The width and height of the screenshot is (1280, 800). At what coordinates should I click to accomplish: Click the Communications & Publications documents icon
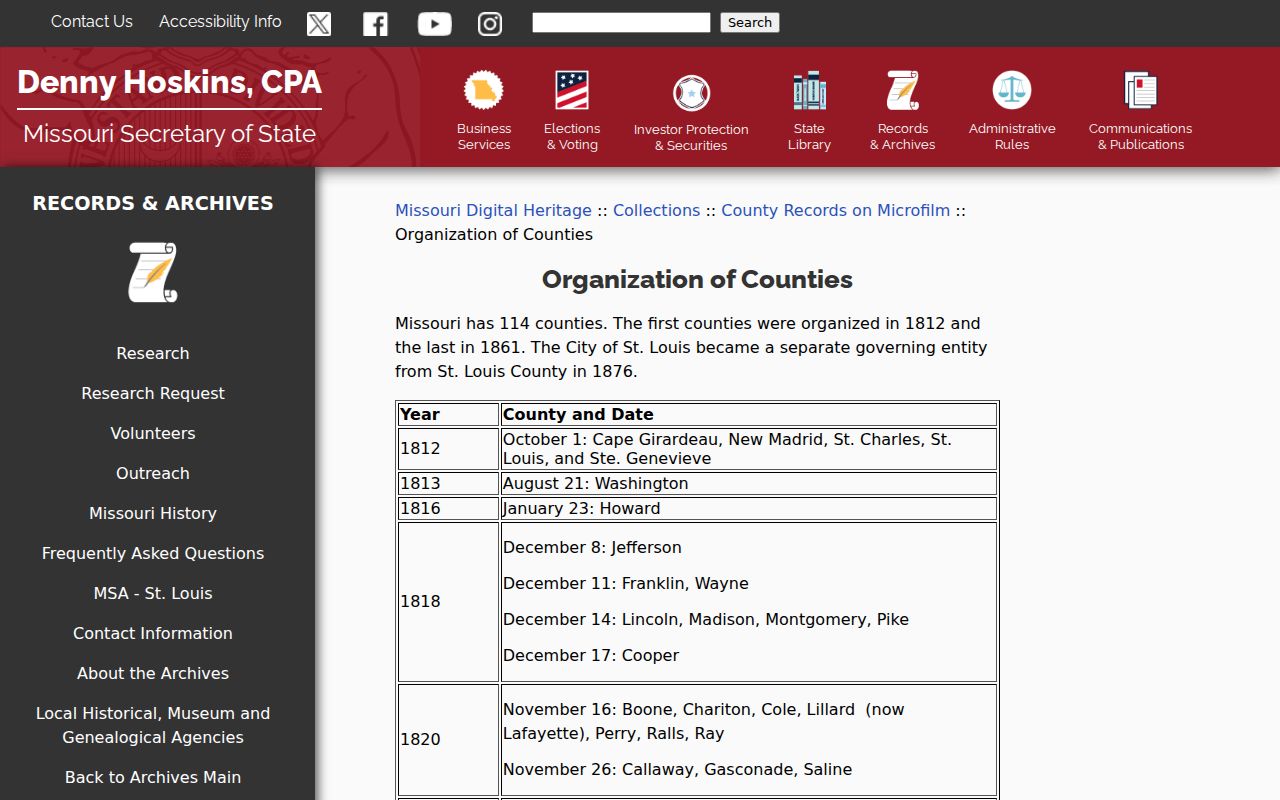(1140, 91)
